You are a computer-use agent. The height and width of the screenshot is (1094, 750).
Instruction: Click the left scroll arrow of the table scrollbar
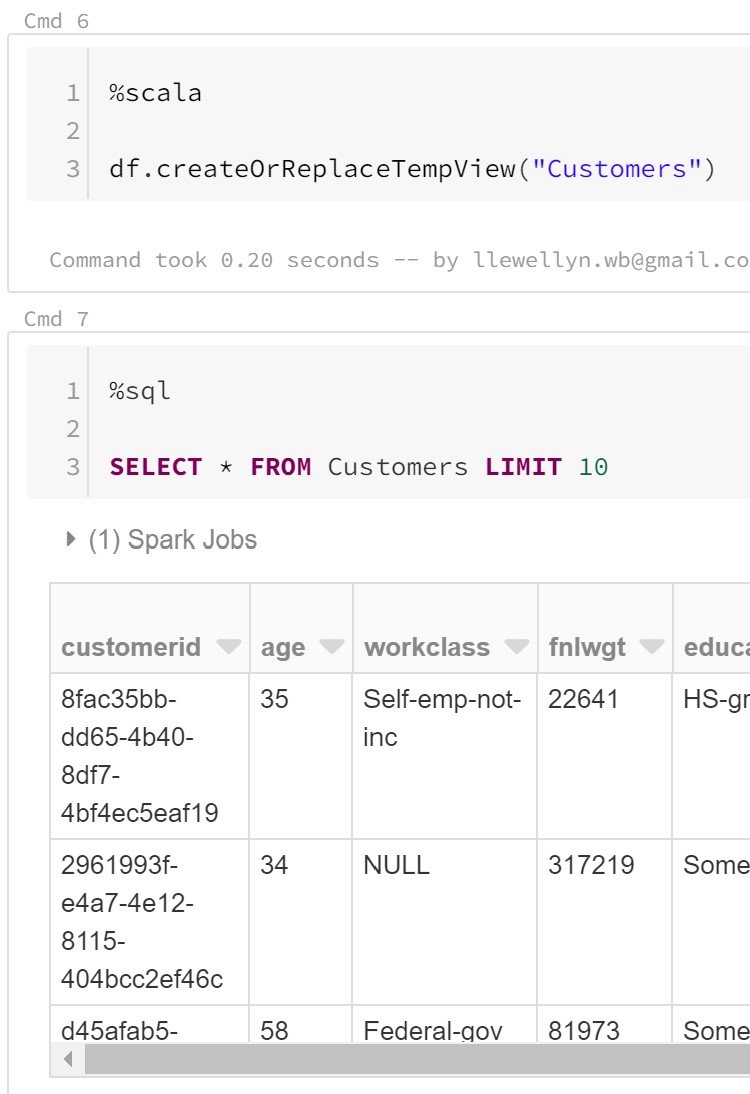68,1059
